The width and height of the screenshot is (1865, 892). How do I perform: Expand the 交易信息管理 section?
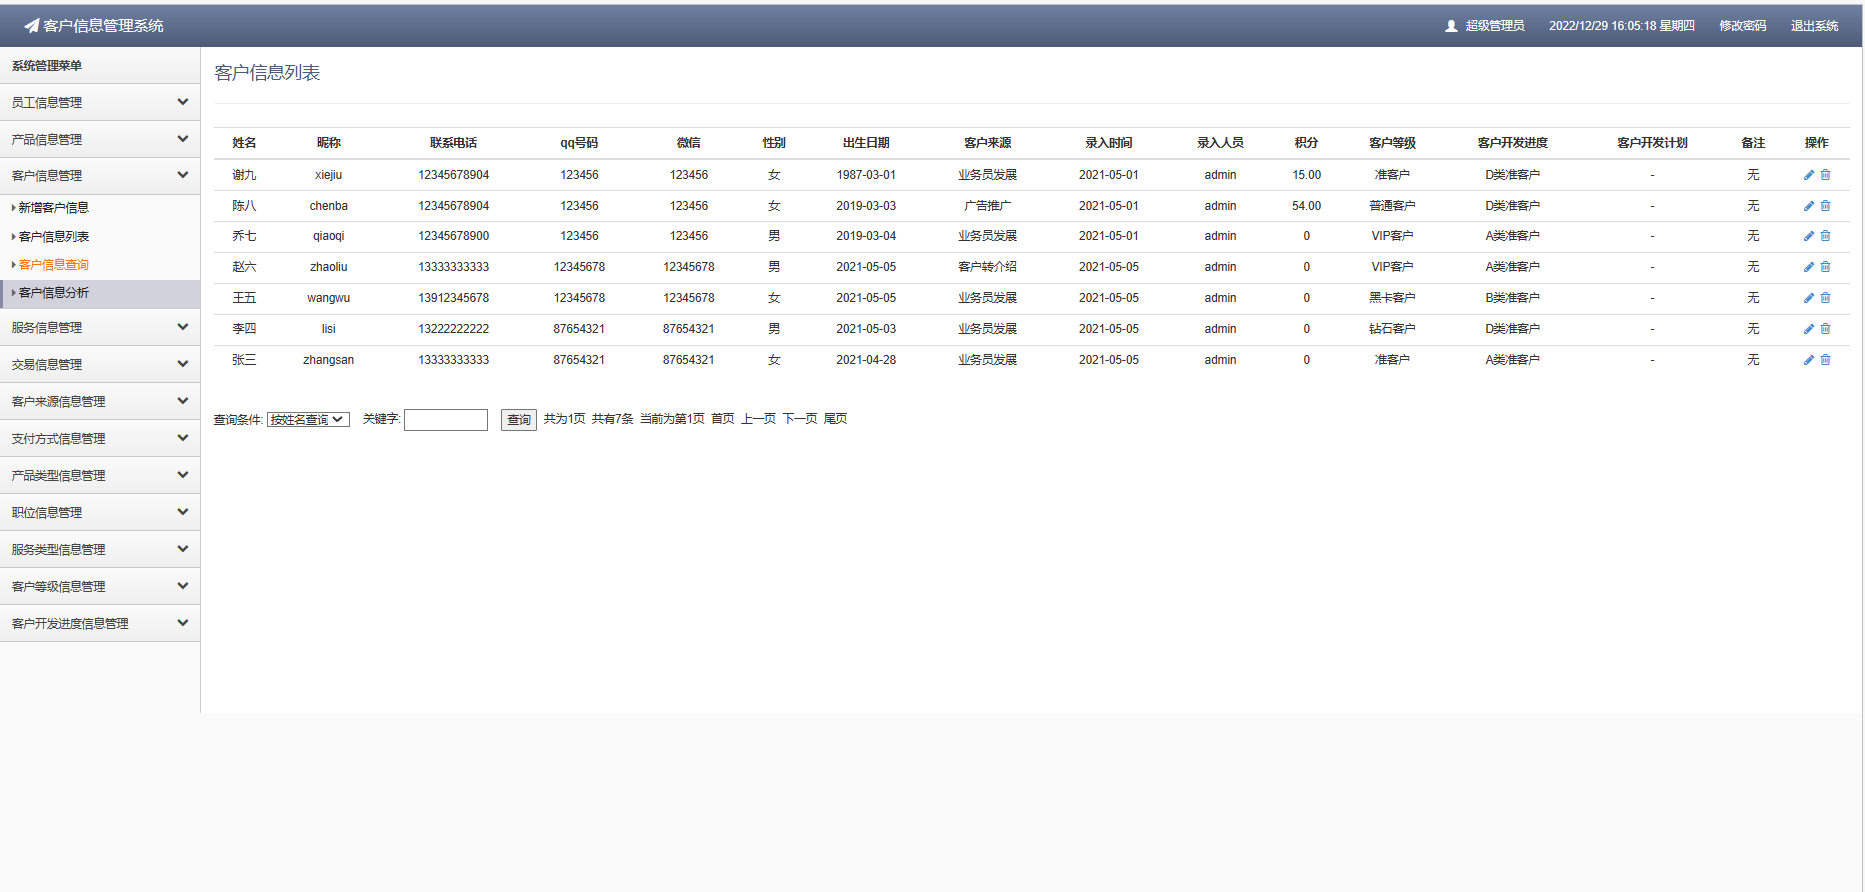[100, 364]
